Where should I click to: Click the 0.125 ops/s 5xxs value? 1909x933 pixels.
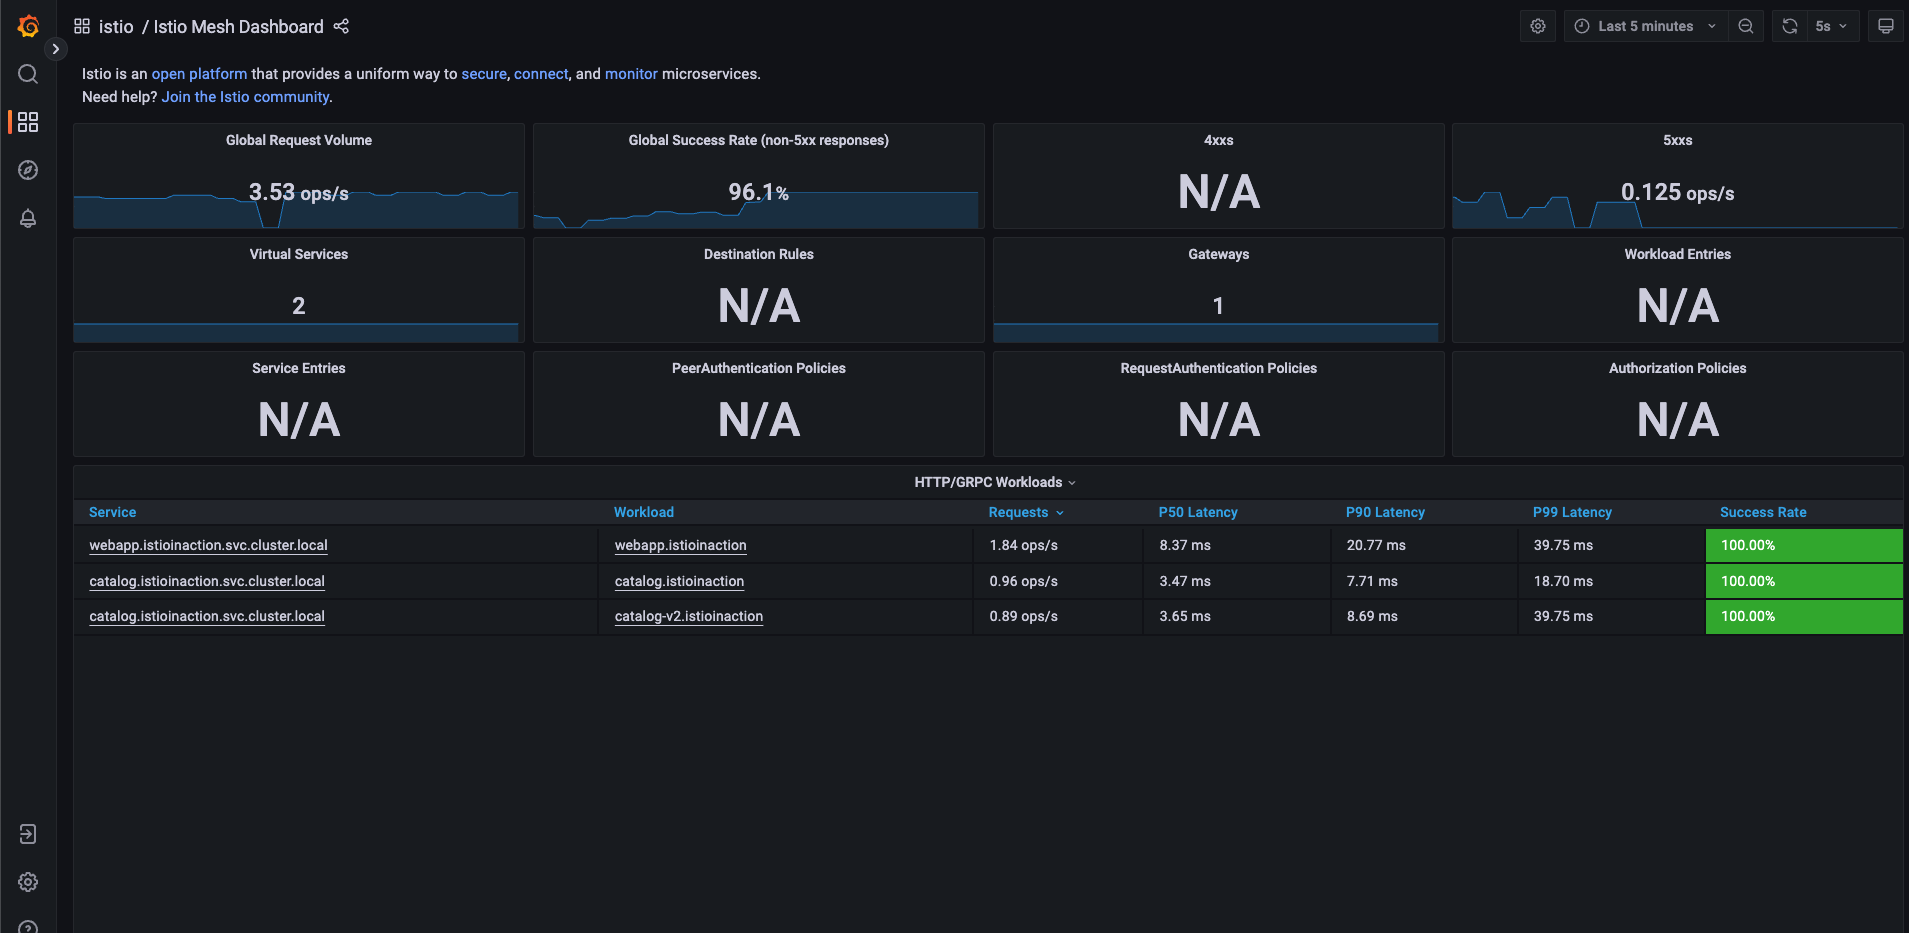(1677, 192)
